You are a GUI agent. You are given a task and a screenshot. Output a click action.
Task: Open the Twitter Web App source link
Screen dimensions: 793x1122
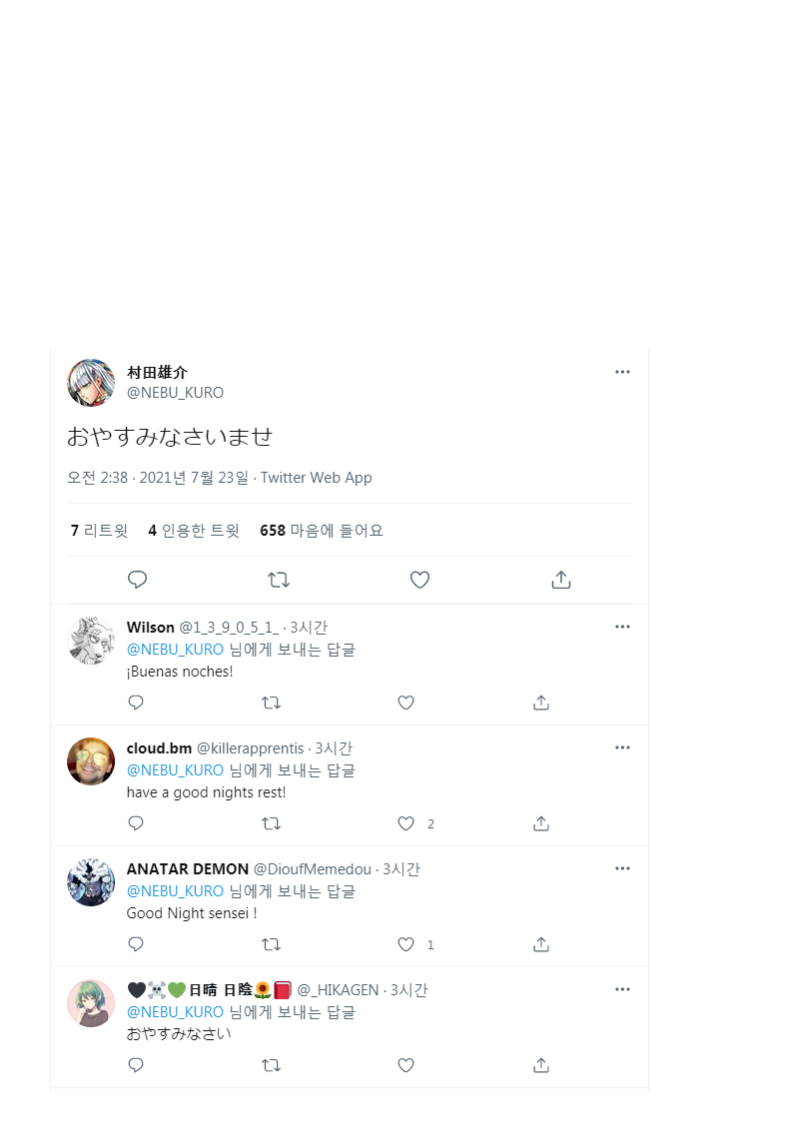(316, 478)
